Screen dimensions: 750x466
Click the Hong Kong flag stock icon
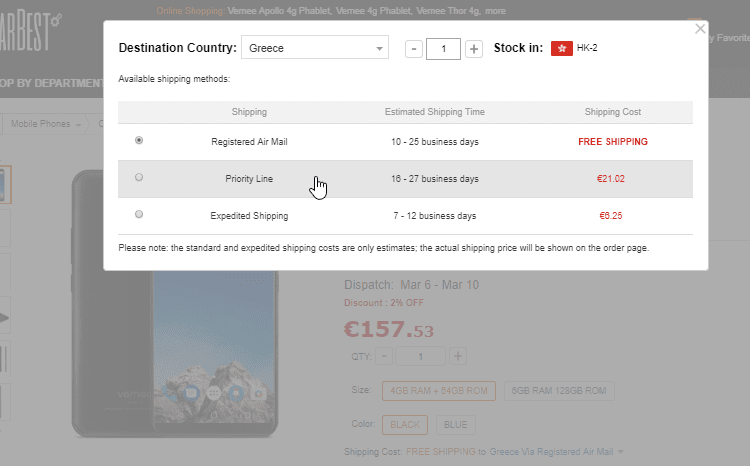coord(561,48)
